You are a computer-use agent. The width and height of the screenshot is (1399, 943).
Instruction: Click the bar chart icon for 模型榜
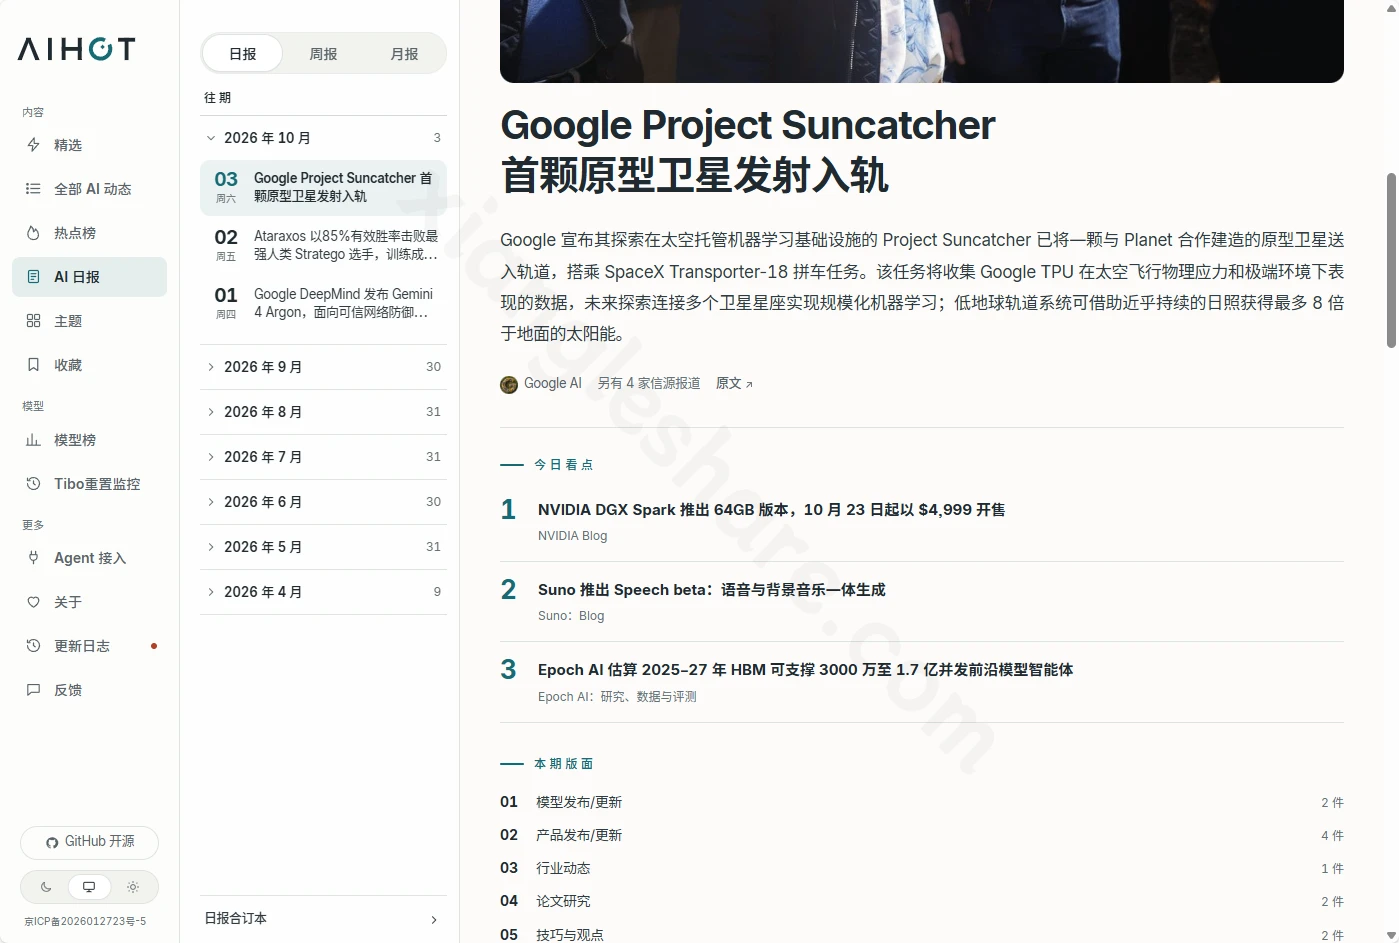(x=33, y=440)
